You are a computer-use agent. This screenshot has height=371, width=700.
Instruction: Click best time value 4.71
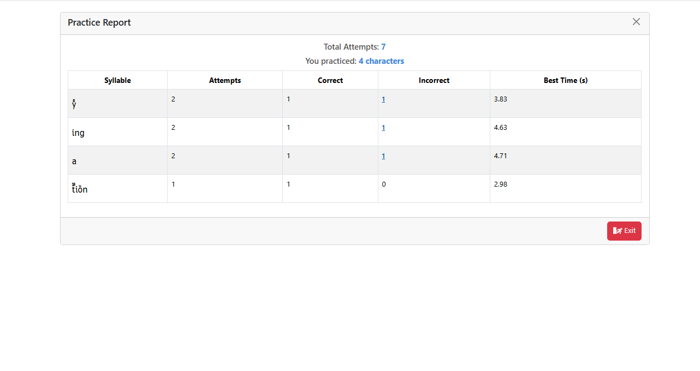click(x=500, y=156)
